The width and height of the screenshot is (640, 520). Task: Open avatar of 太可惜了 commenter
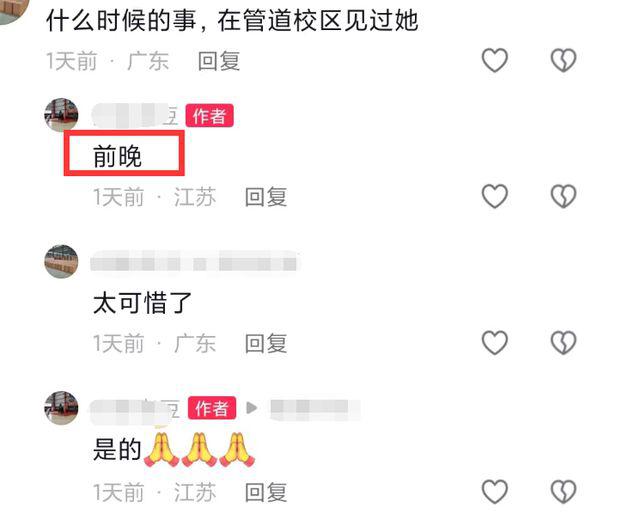(x=61, y=262)
